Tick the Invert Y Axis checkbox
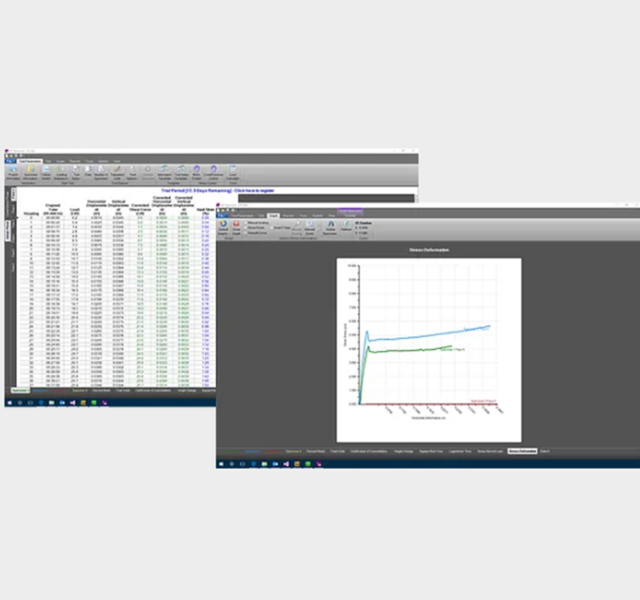 point(271,226)
